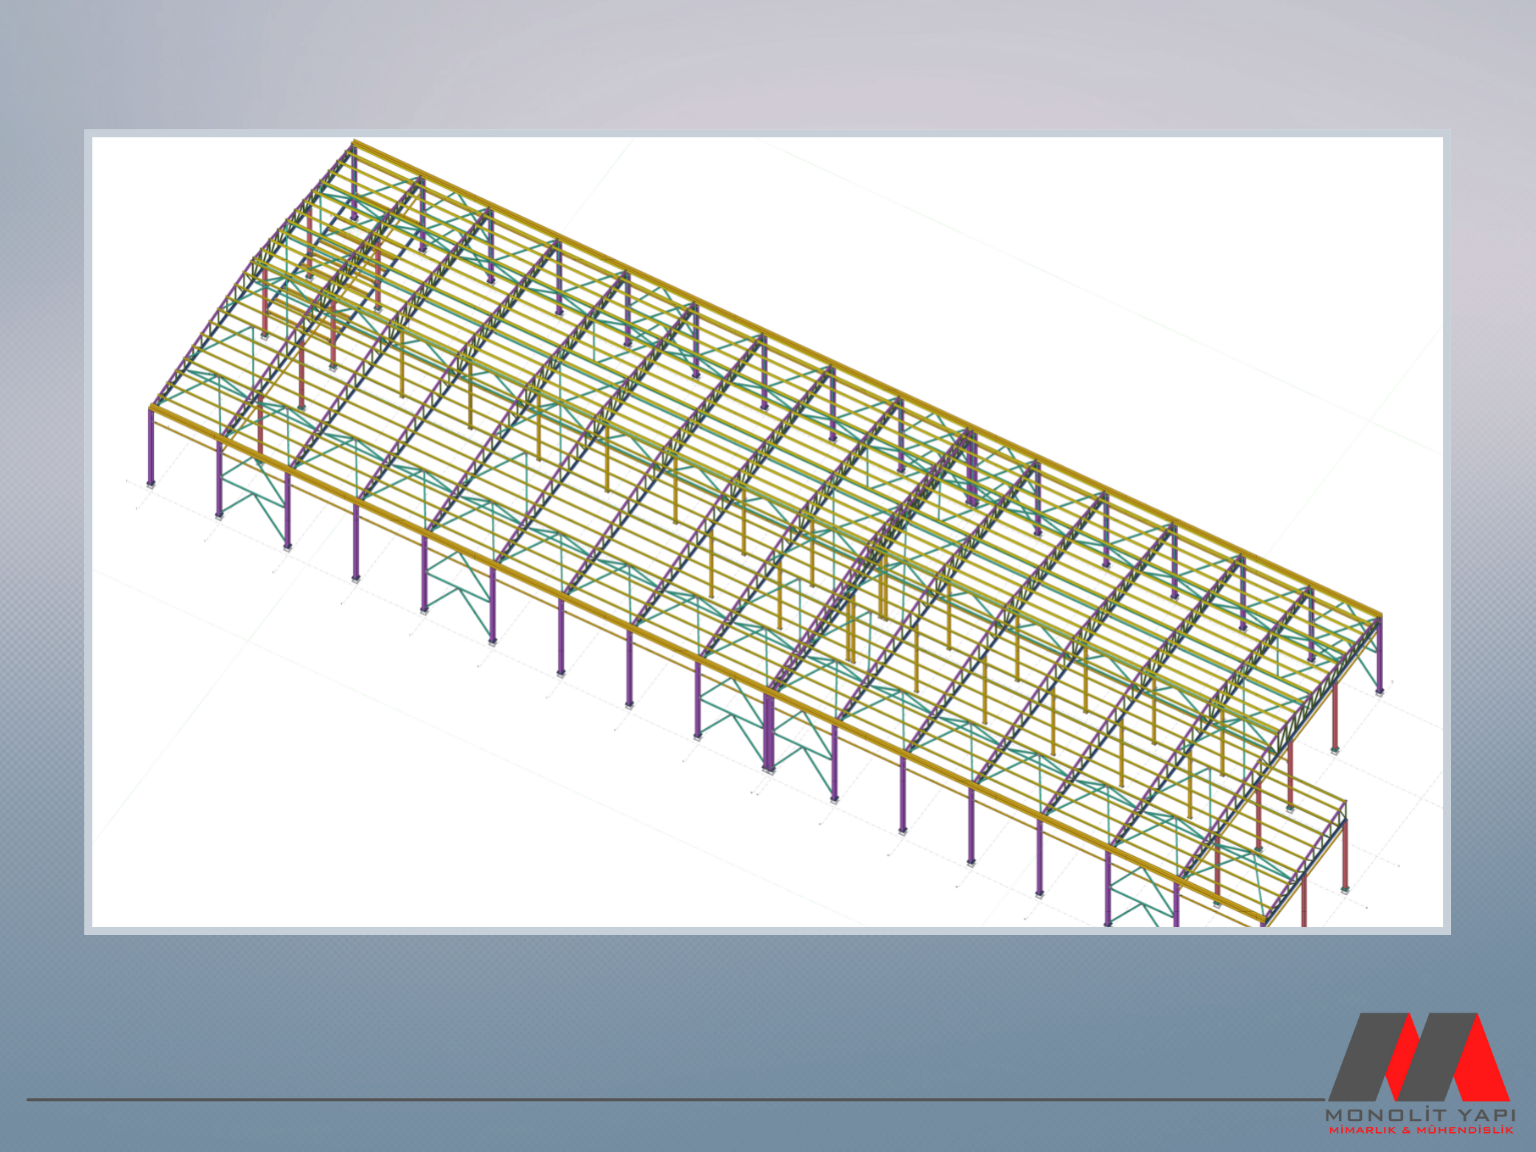The image size is (1536, 1152).
Task: Select the steel structure model image
Action: [767, 531]
